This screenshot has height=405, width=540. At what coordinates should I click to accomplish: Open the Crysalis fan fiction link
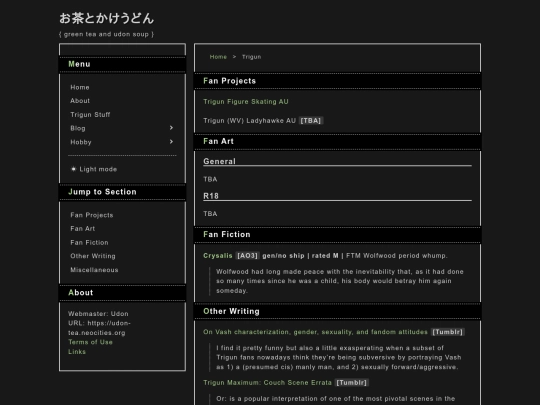[x=218, y=256]
